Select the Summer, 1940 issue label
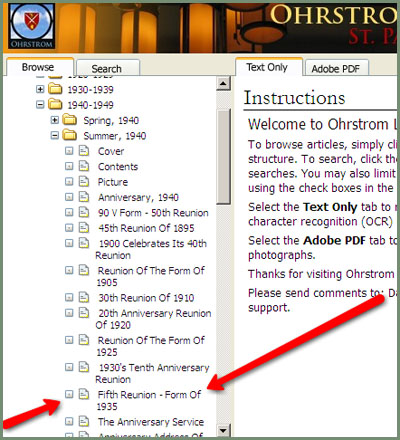 (115, 136)
